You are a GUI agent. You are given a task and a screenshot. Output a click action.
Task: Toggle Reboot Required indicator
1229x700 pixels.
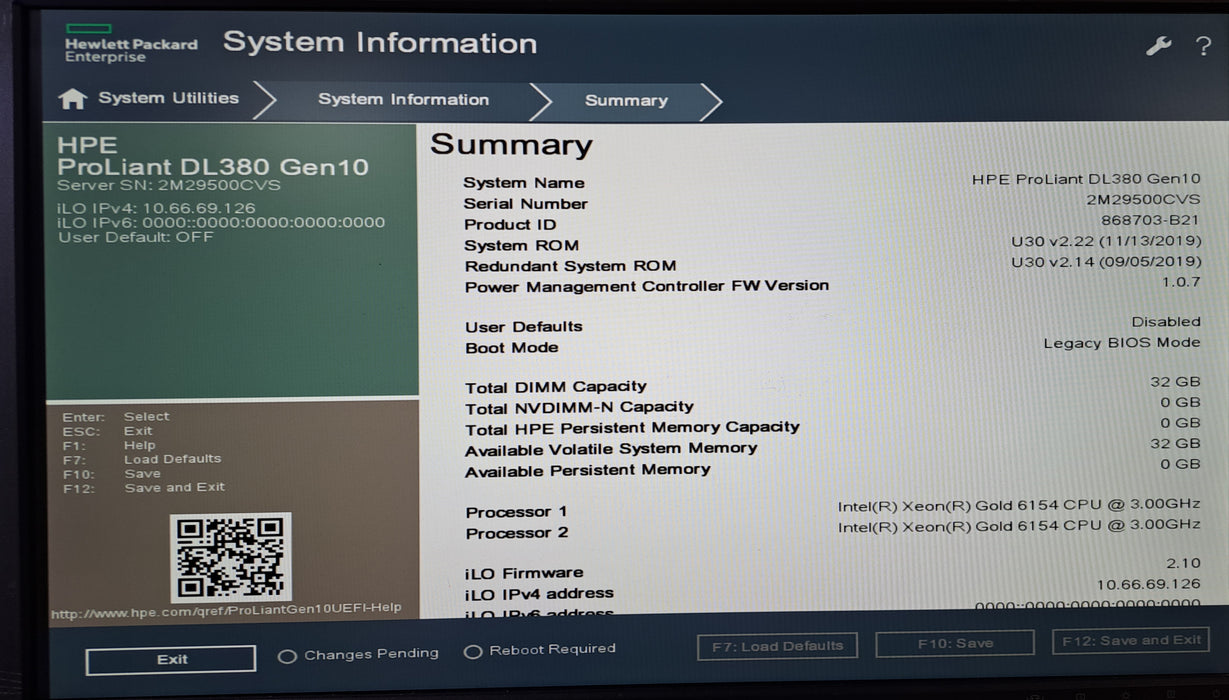coord(540,650)
